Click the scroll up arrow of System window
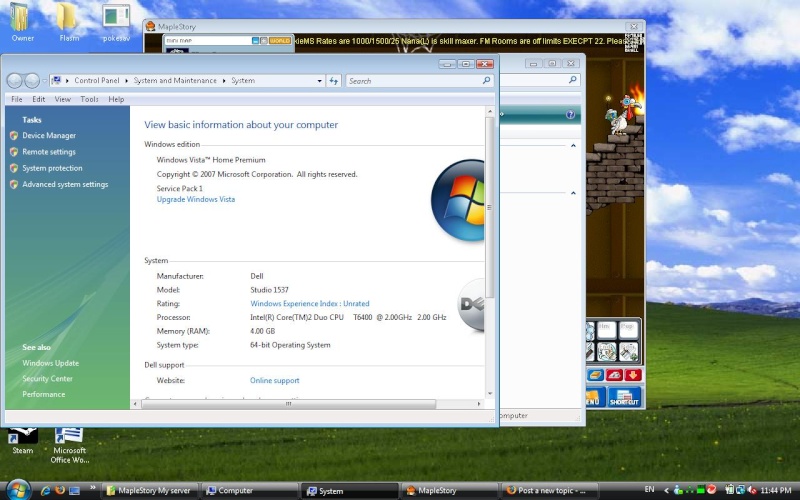Screen dimensions: 800x500 tap(490, 111)
